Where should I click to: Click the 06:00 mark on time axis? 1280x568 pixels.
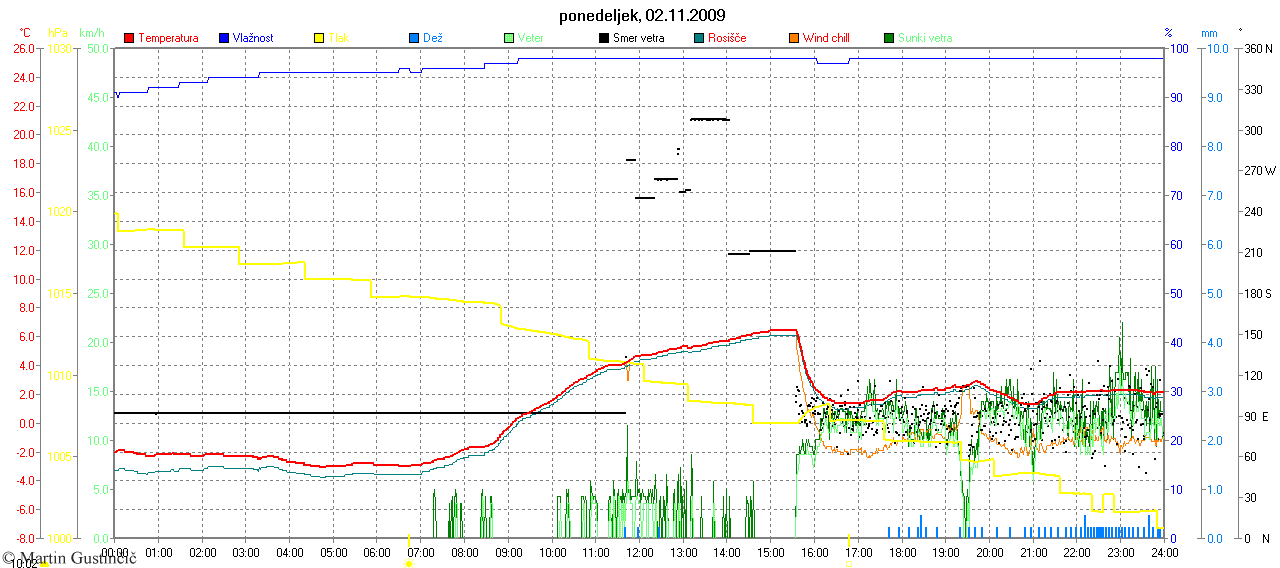tap(377, 552)
